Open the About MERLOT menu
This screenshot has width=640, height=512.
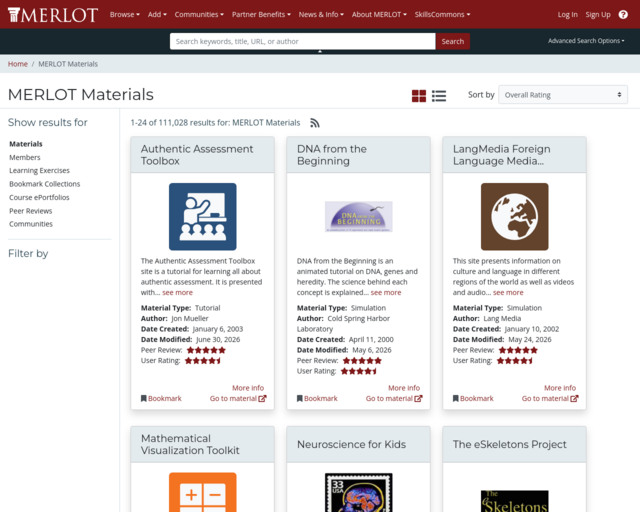(x=379, y=15)
